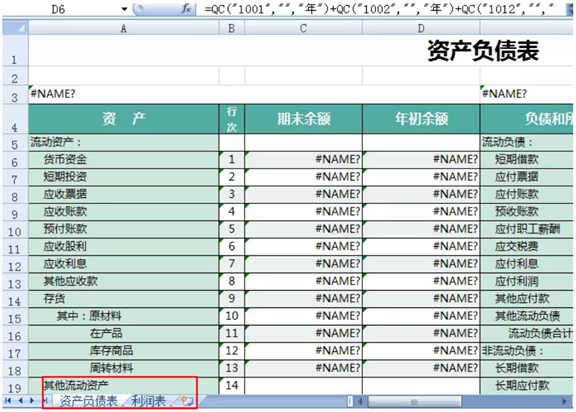Viewport: 576px width, 412px height.
Task: Click the Select All corner triangle
Action: click(x=15, y=28)
